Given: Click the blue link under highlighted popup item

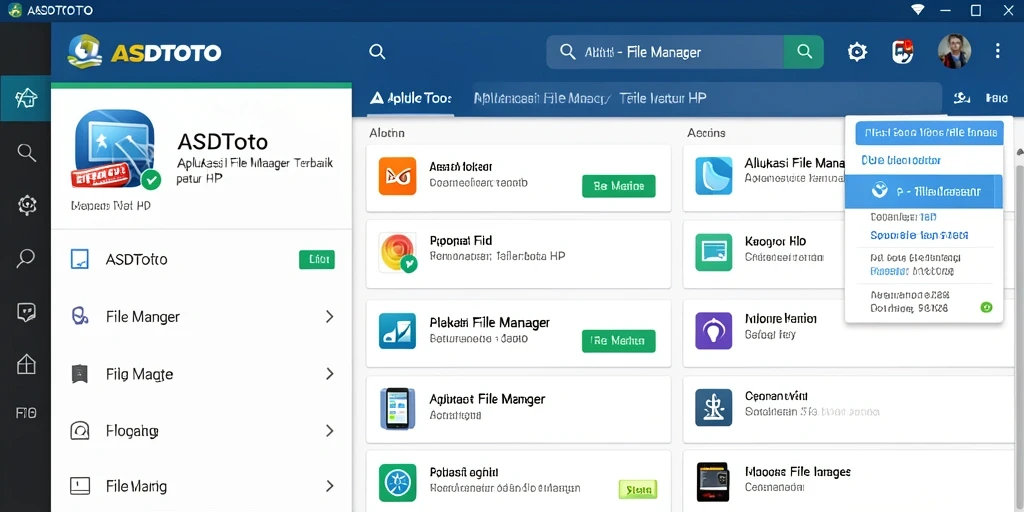Looking at the screenshot, I should click(x=919, y=235).
